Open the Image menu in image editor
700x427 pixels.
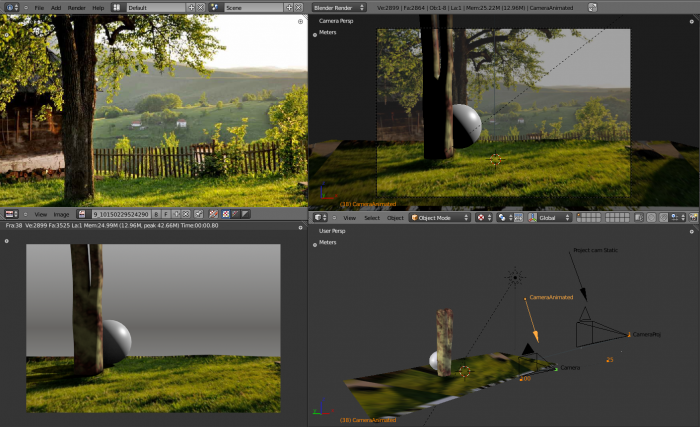pos(61,214)
